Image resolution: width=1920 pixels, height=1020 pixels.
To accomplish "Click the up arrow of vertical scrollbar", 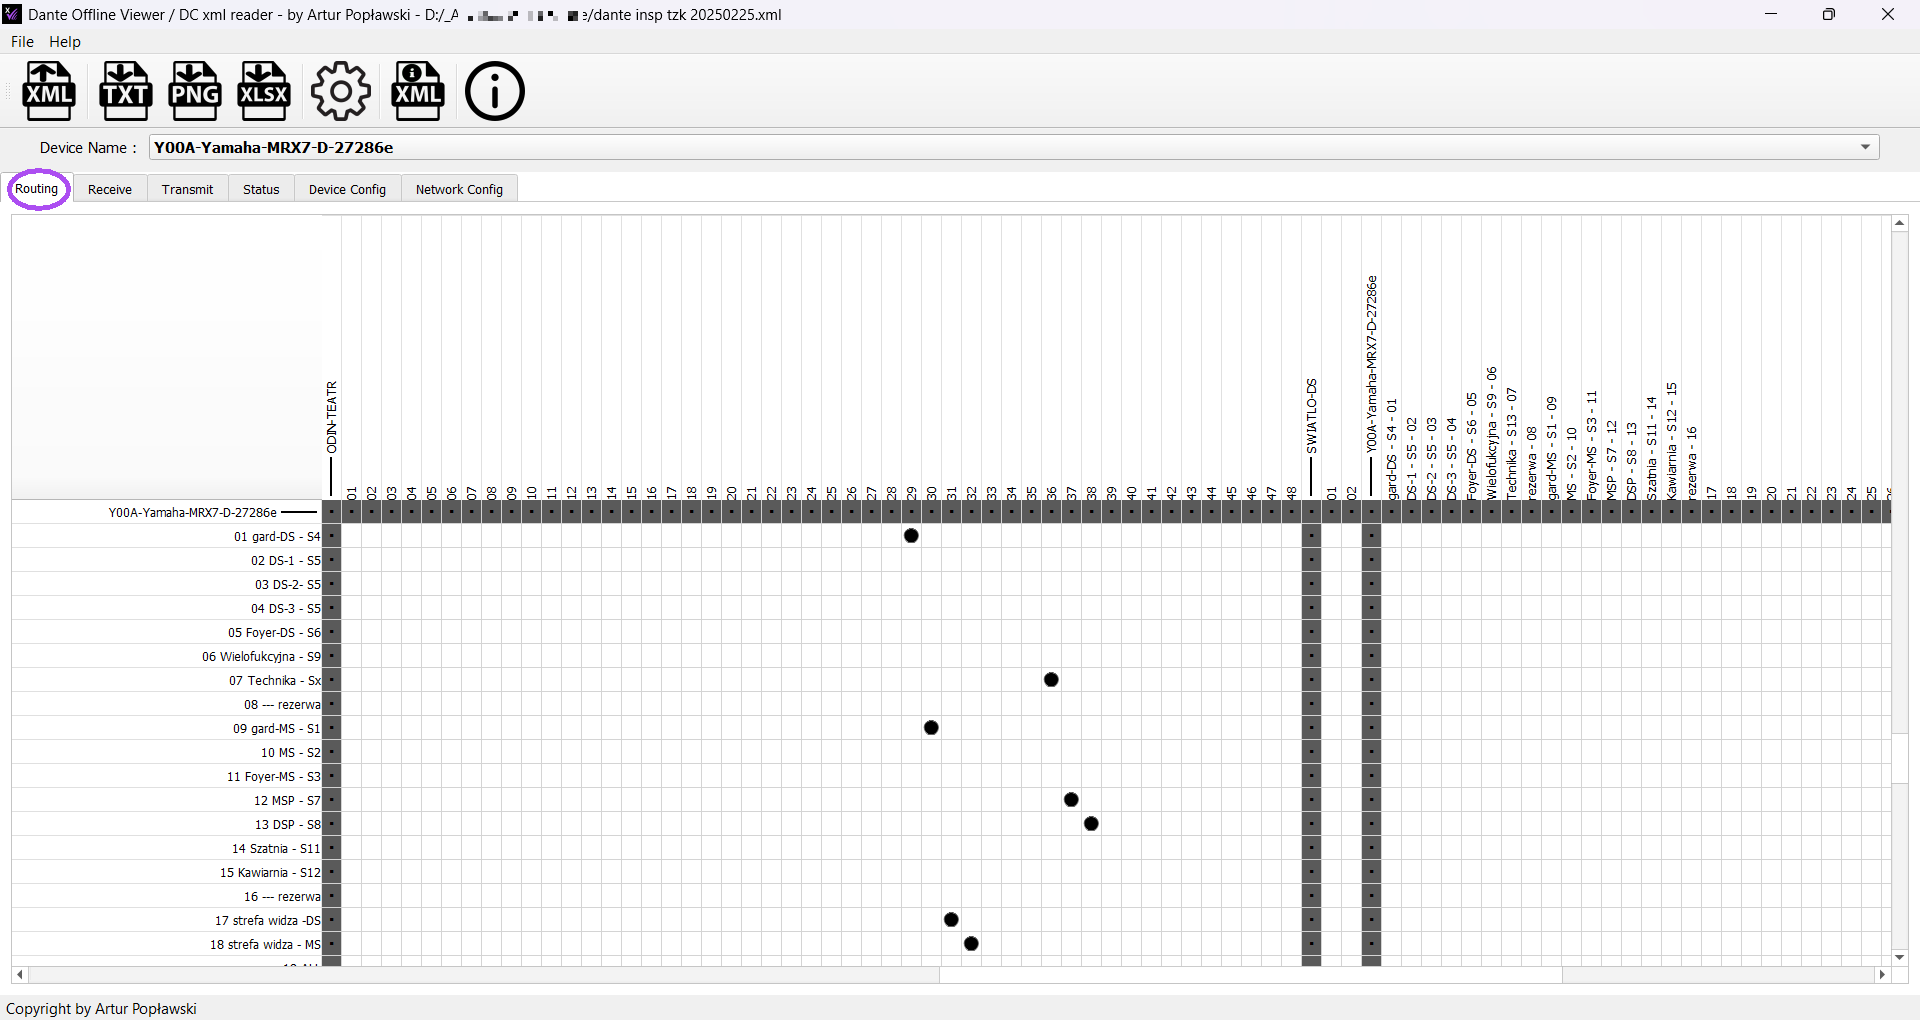I will 1900,224.
